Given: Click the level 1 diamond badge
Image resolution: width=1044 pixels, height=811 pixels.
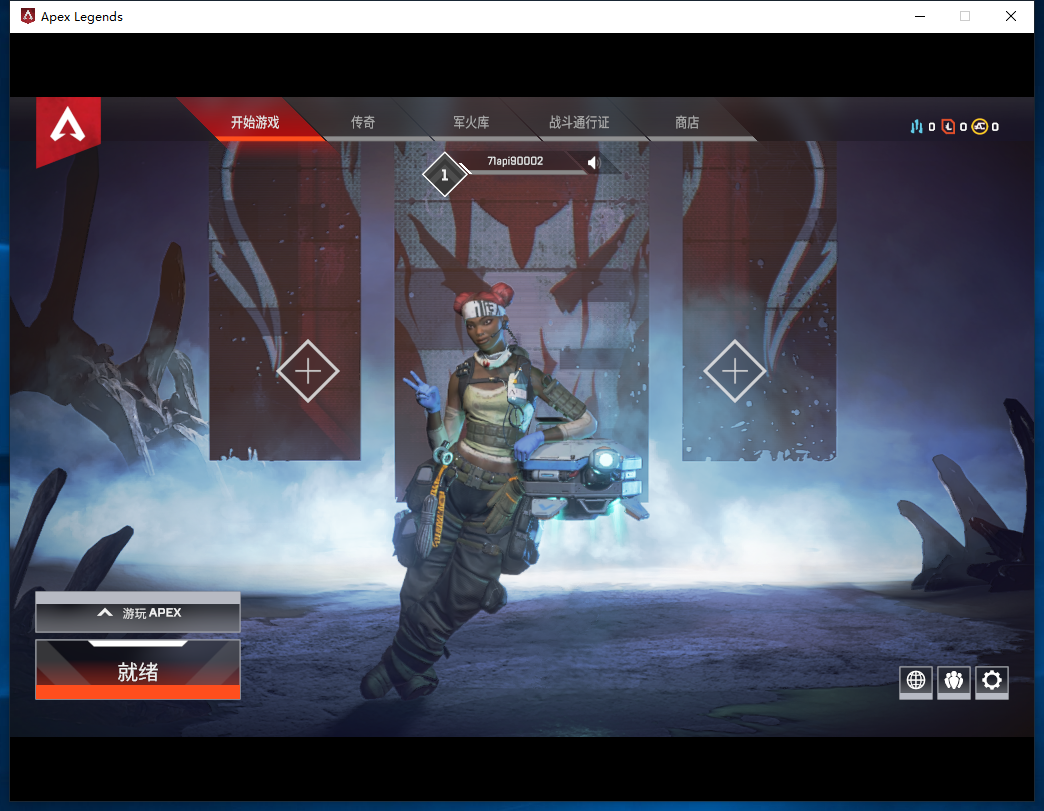Looking at the screenshot, I should 445,175.
